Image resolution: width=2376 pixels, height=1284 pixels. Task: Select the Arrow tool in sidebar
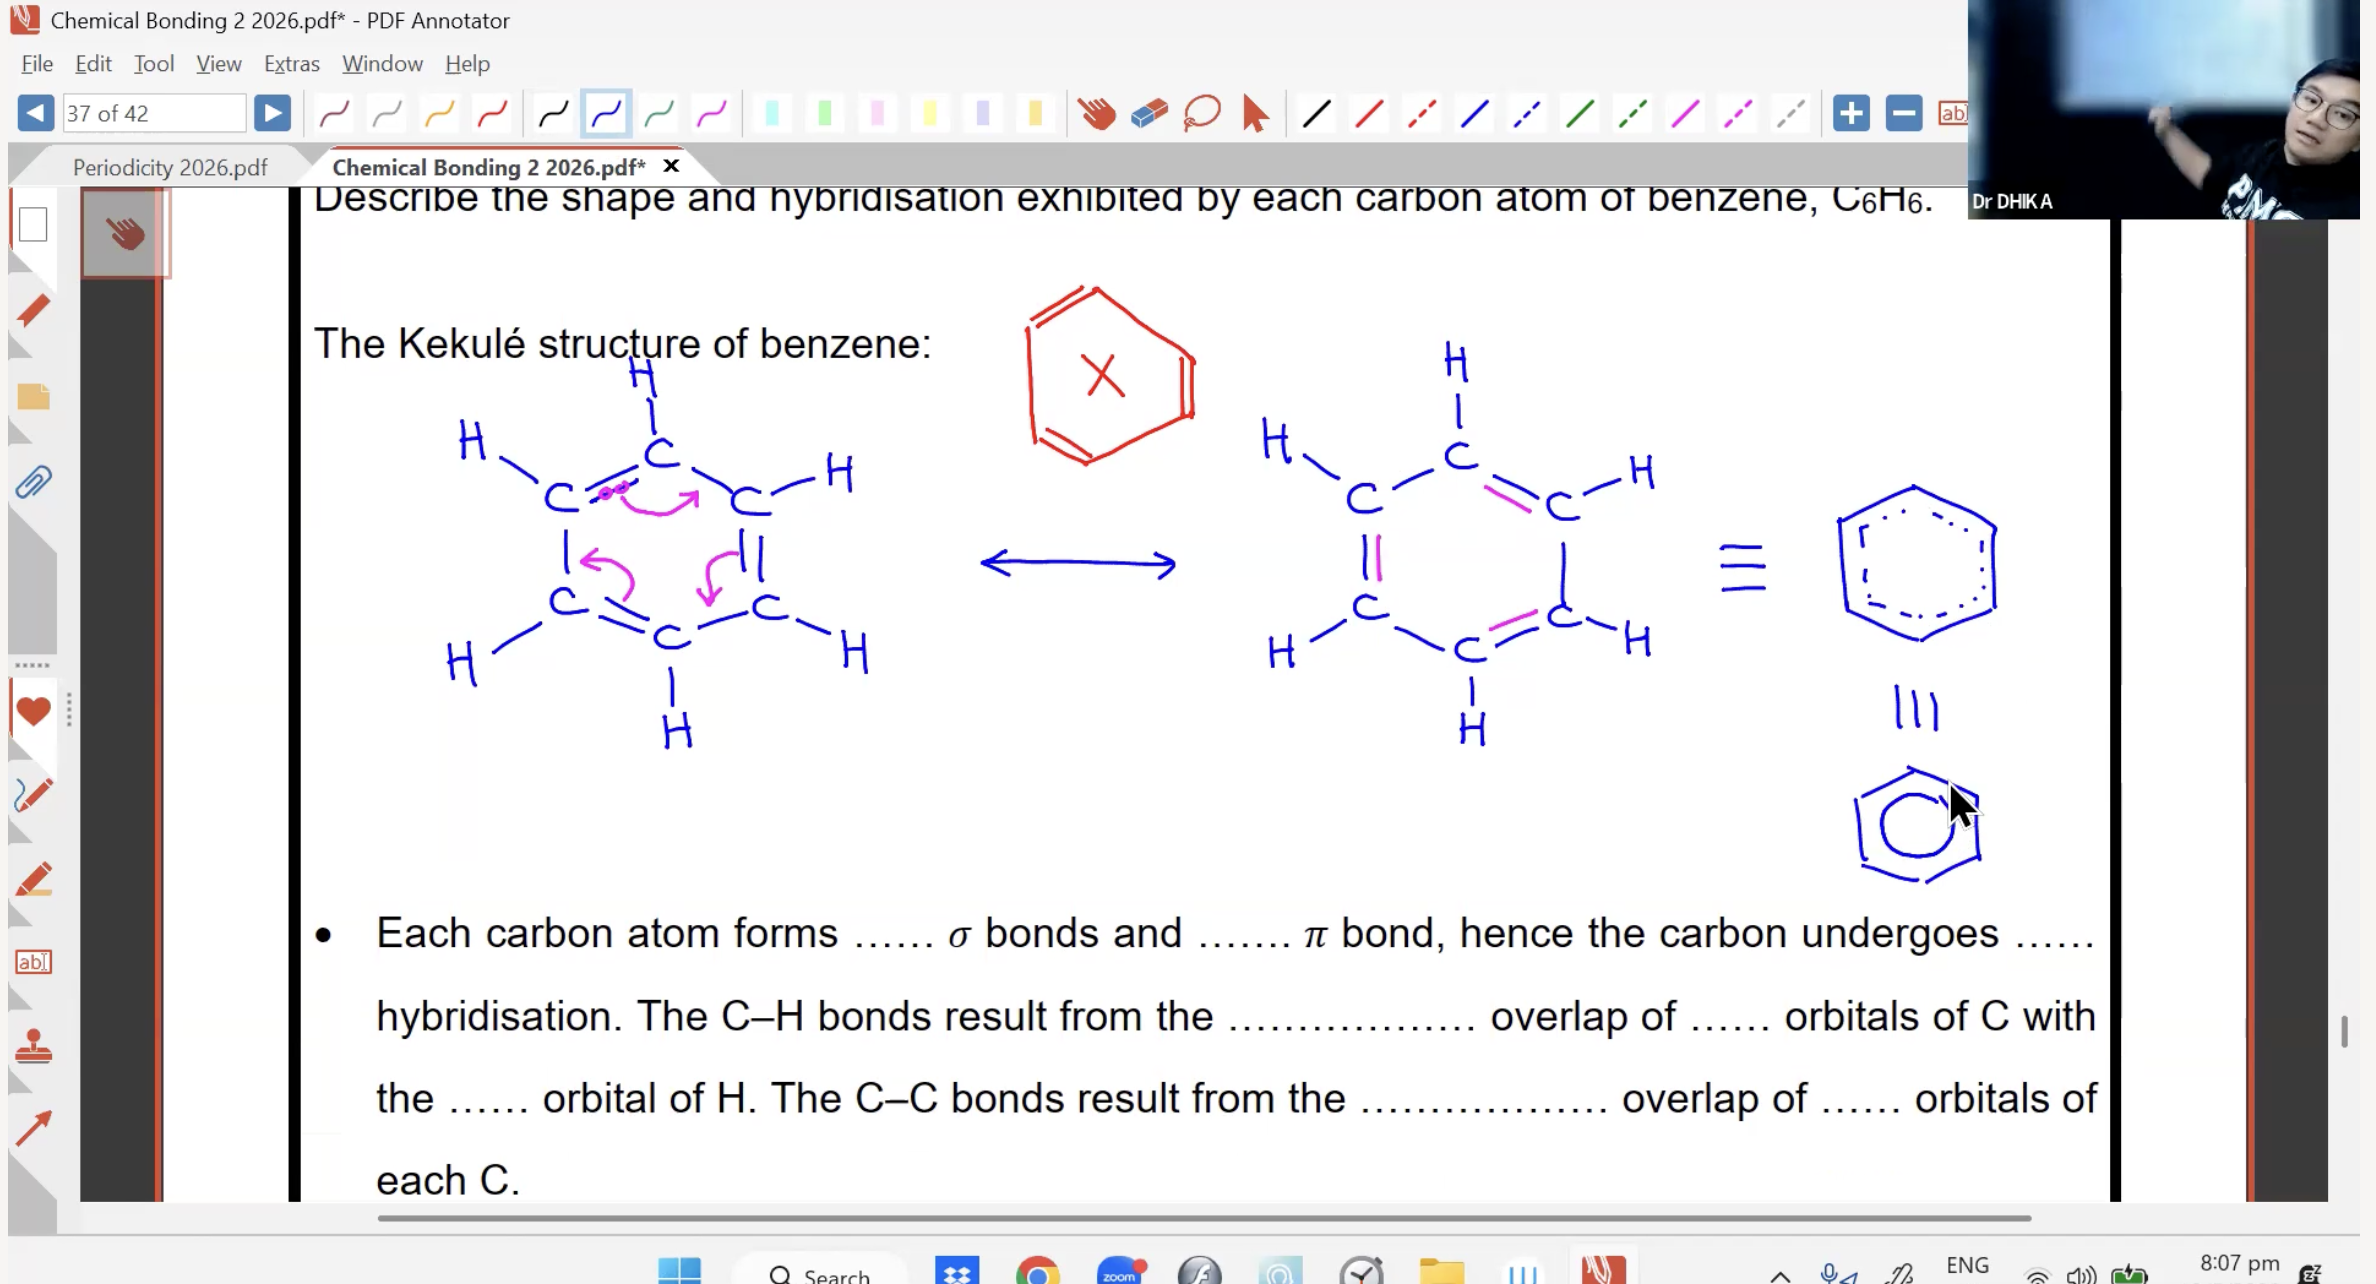tap(33, 1129)
